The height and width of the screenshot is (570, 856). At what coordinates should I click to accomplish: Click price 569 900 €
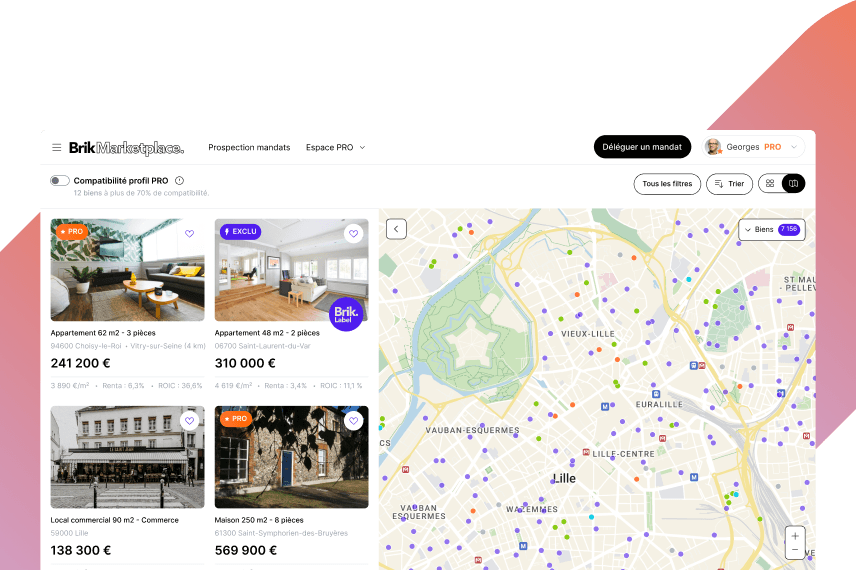point(246,551)
